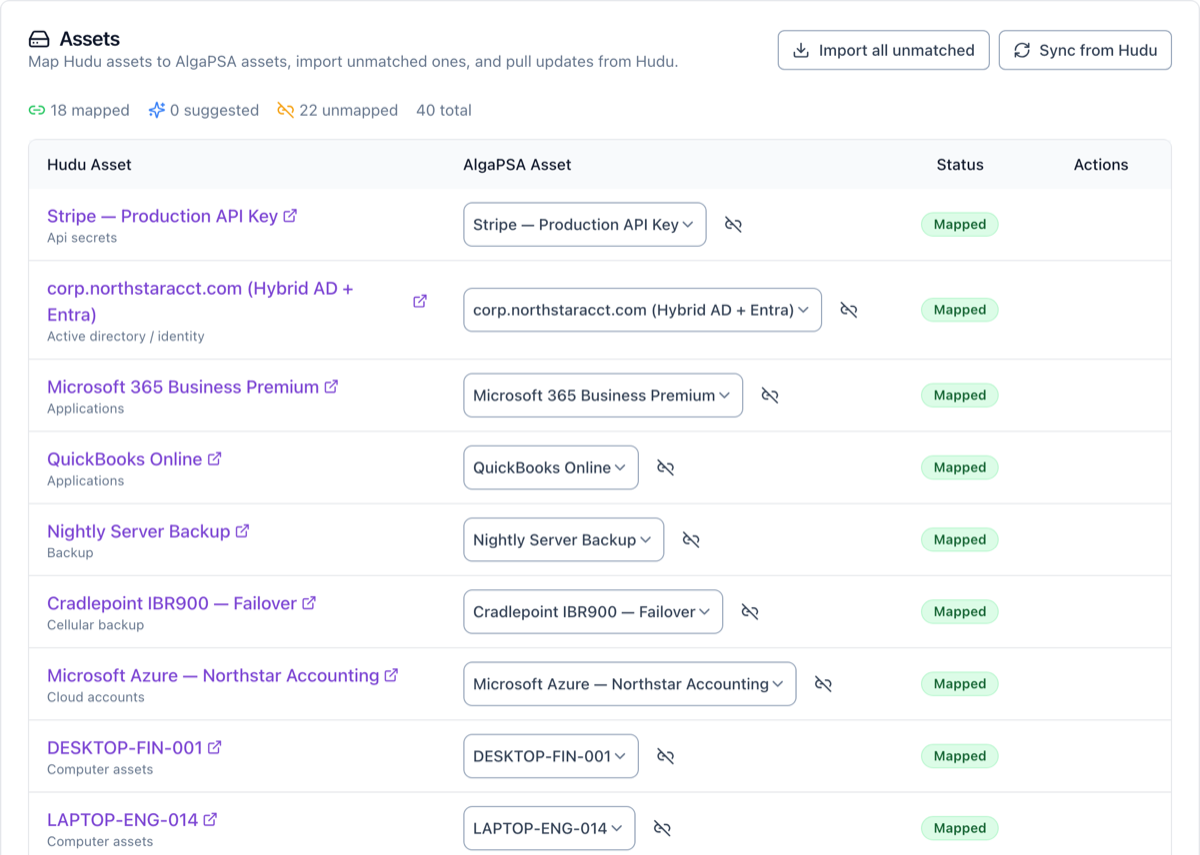Click the Mapped badge in the Nightly Server Backup row
The height and width of the screenshot is (855, 1200).
point(960,539)
